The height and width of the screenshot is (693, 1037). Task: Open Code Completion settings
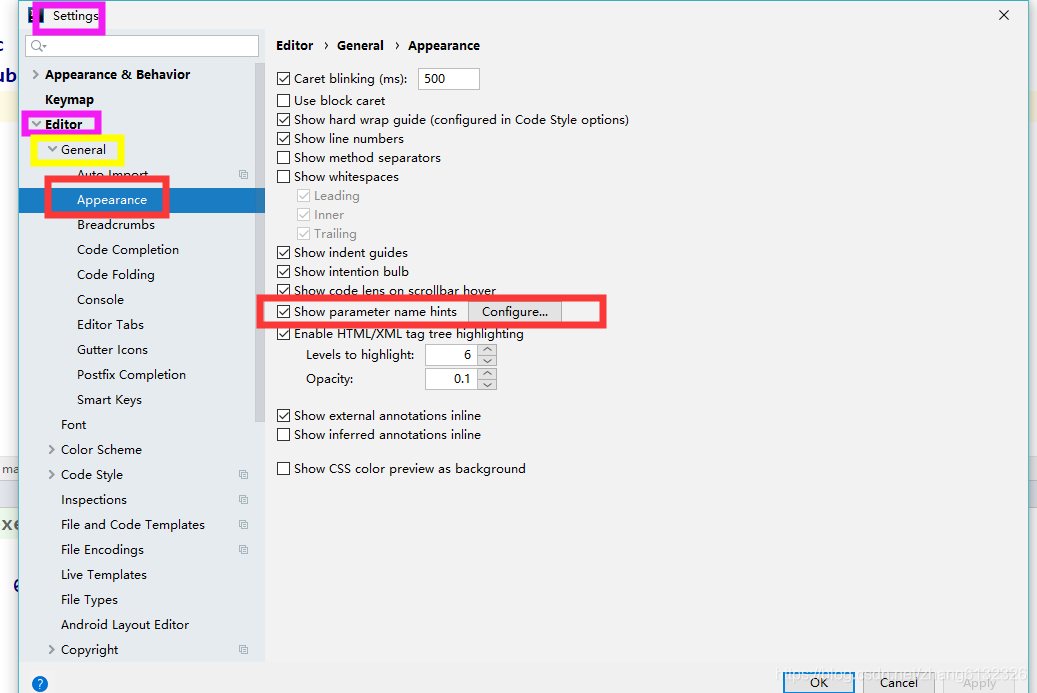click(128, 250)
